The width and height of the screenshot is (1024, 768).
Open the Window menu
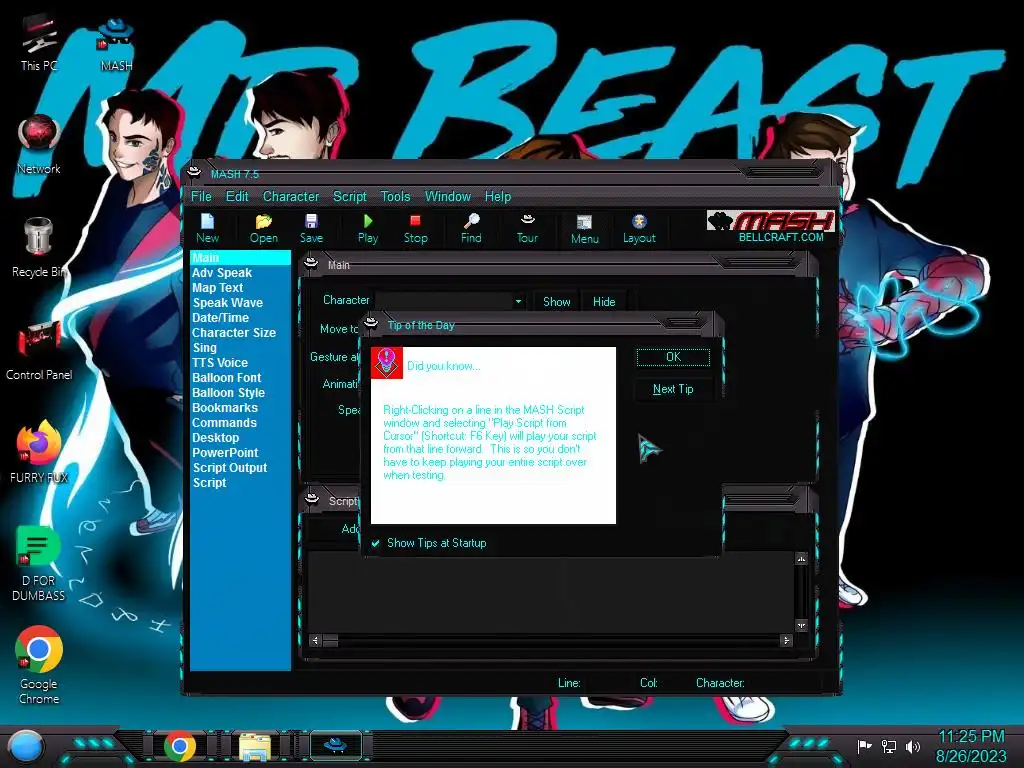click(447, 197)
